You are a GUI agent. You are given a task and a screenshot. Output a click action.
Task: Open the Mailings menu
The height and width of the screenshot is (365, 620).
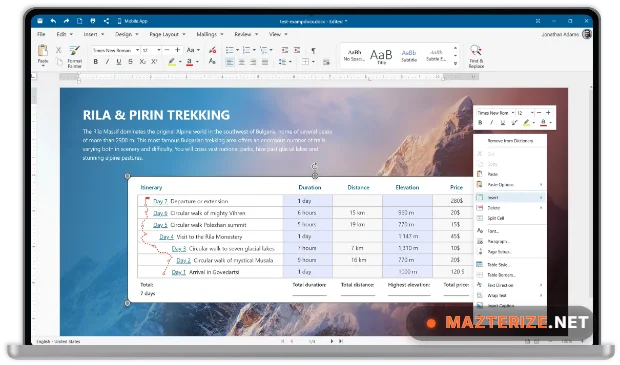coord(210,34)
